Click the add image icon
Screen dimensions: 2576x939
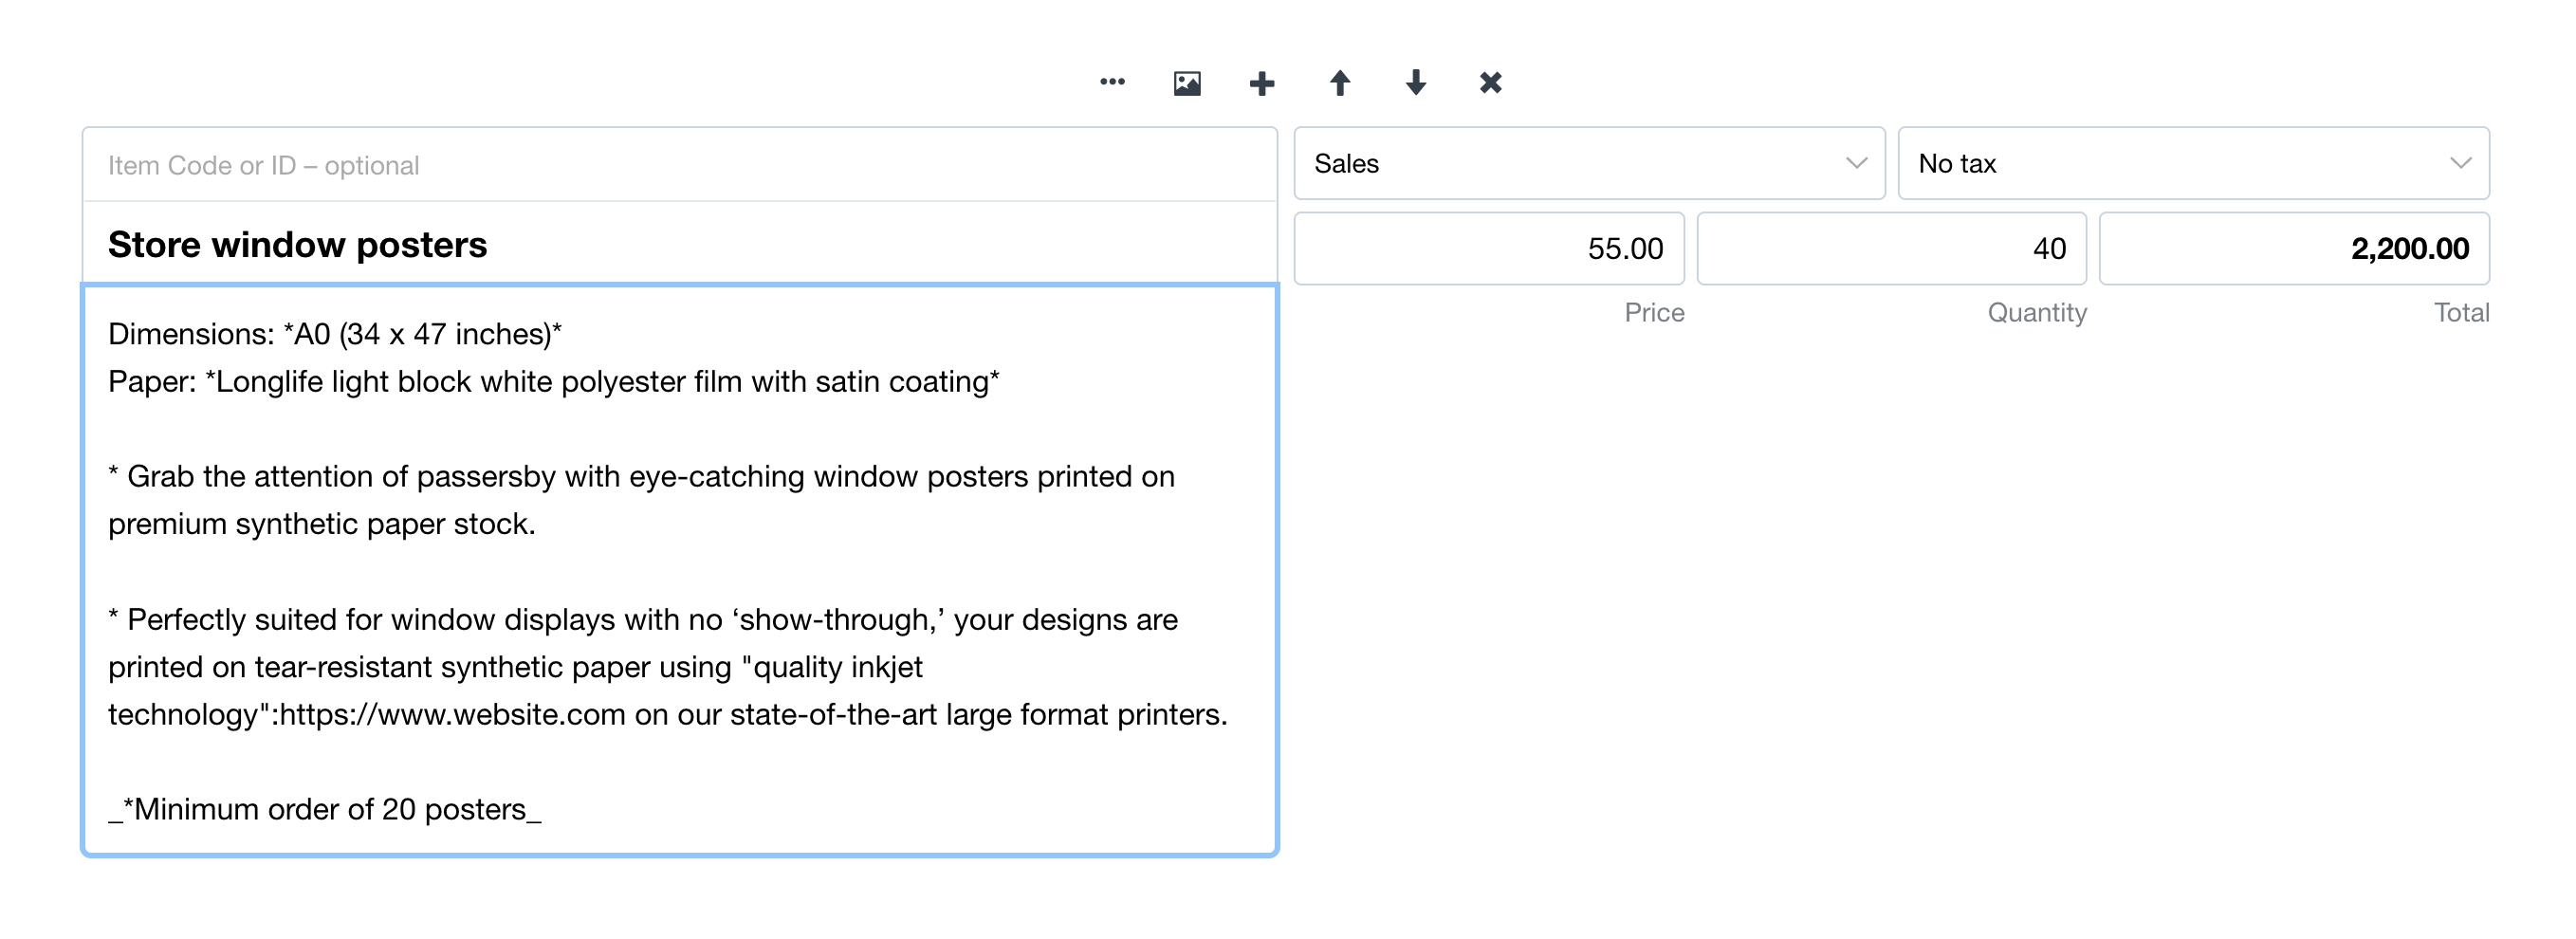[x=1187, y=83]
